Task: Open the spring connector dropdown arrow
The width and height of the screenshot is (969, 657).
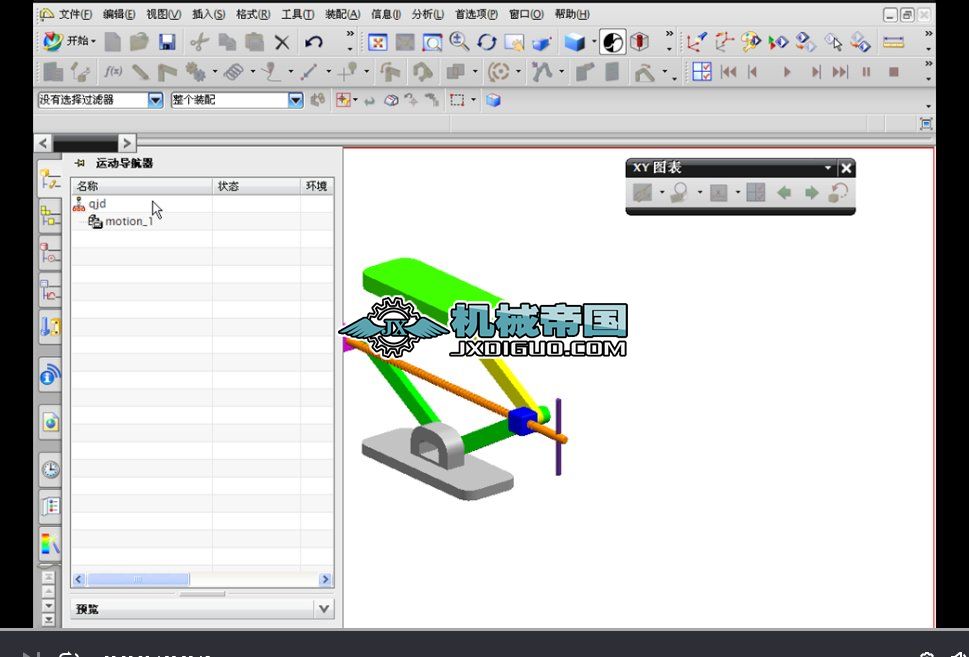Action: (253, 72)
